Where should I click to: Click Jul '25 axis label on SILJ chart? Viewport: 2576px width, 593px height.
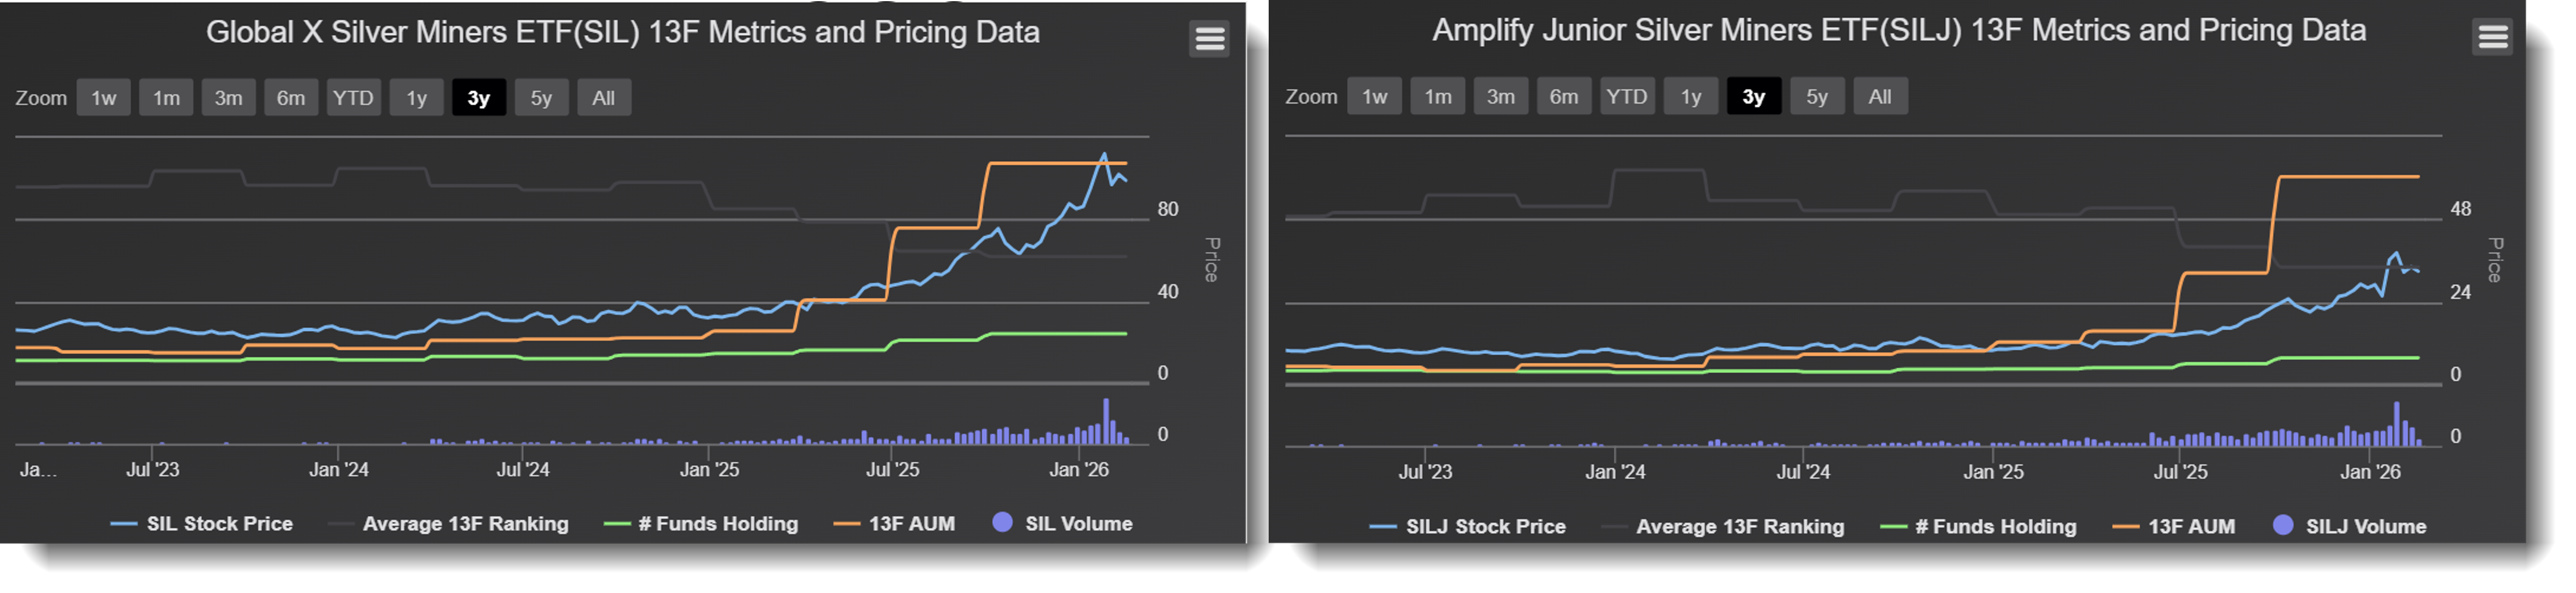2180,472
